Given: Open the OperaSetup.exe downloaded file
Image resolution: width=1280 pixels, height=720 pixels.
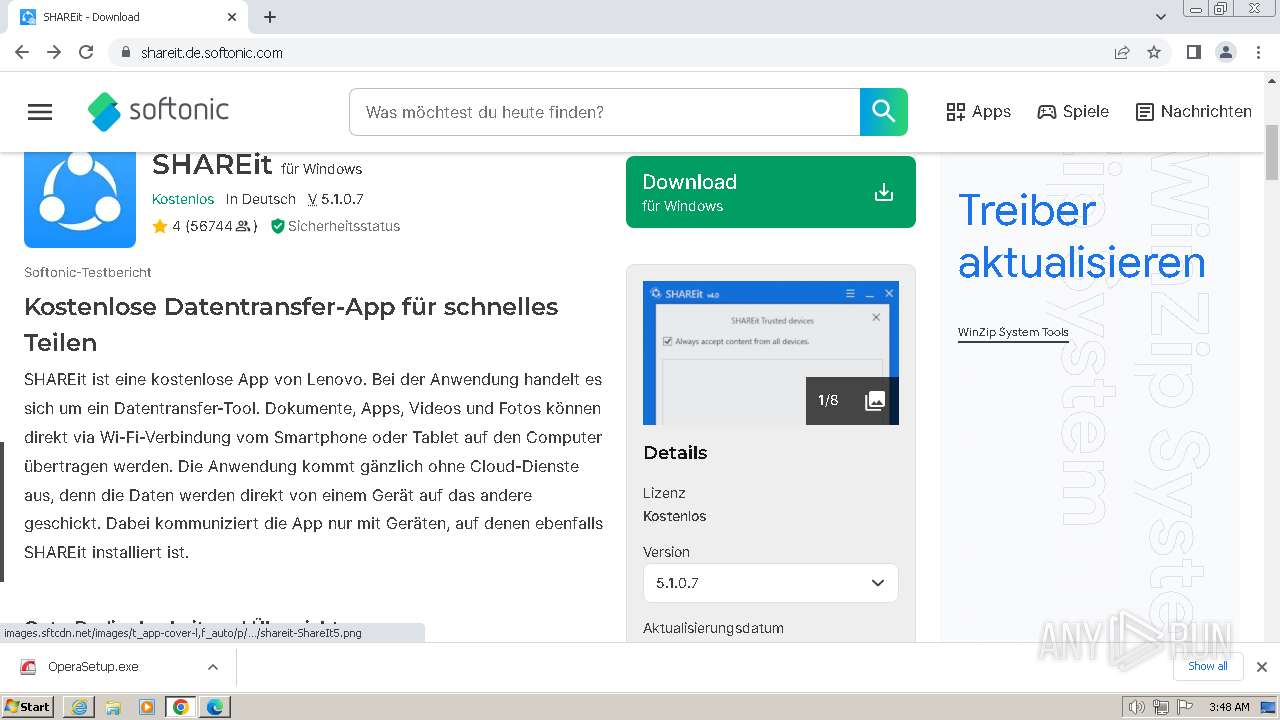Looking at the screenshot, I should coord(93,667).
